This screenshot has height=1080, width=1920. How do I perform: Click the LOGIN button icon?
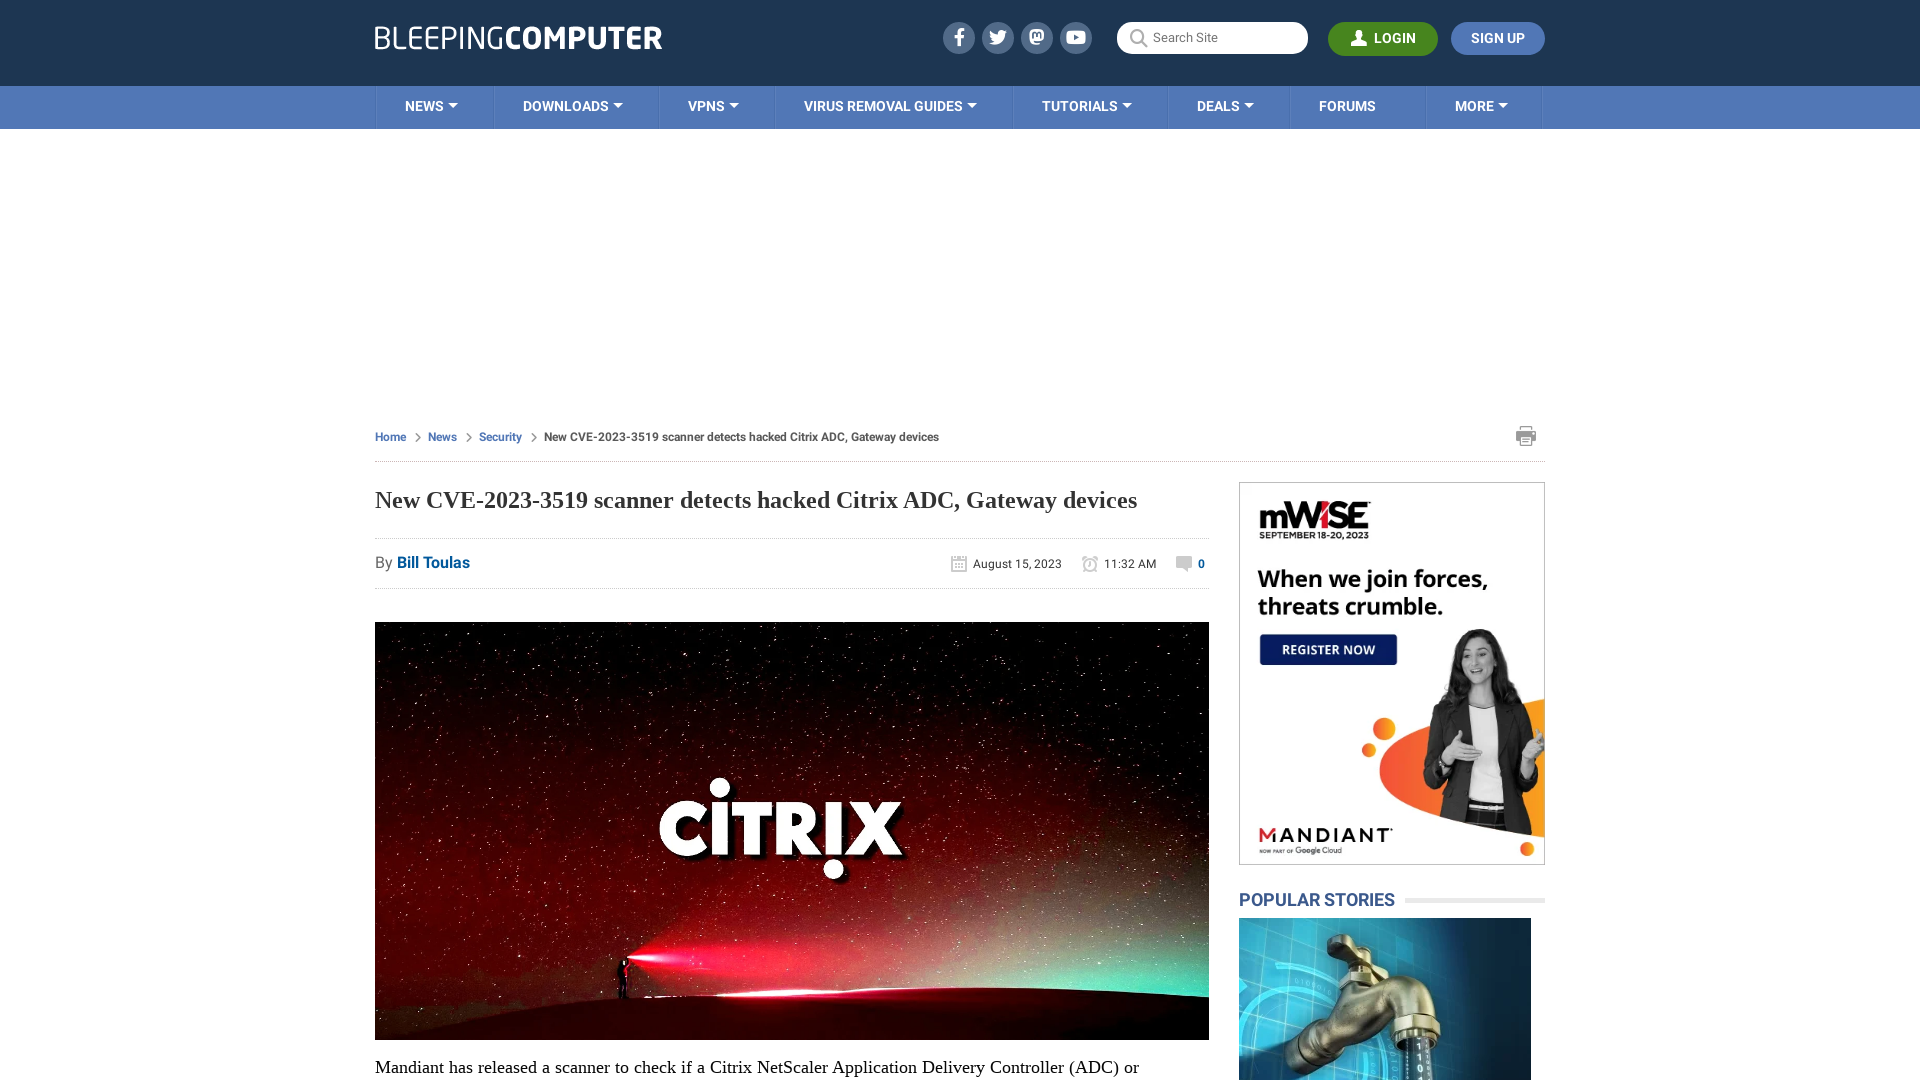(1358, 38)
